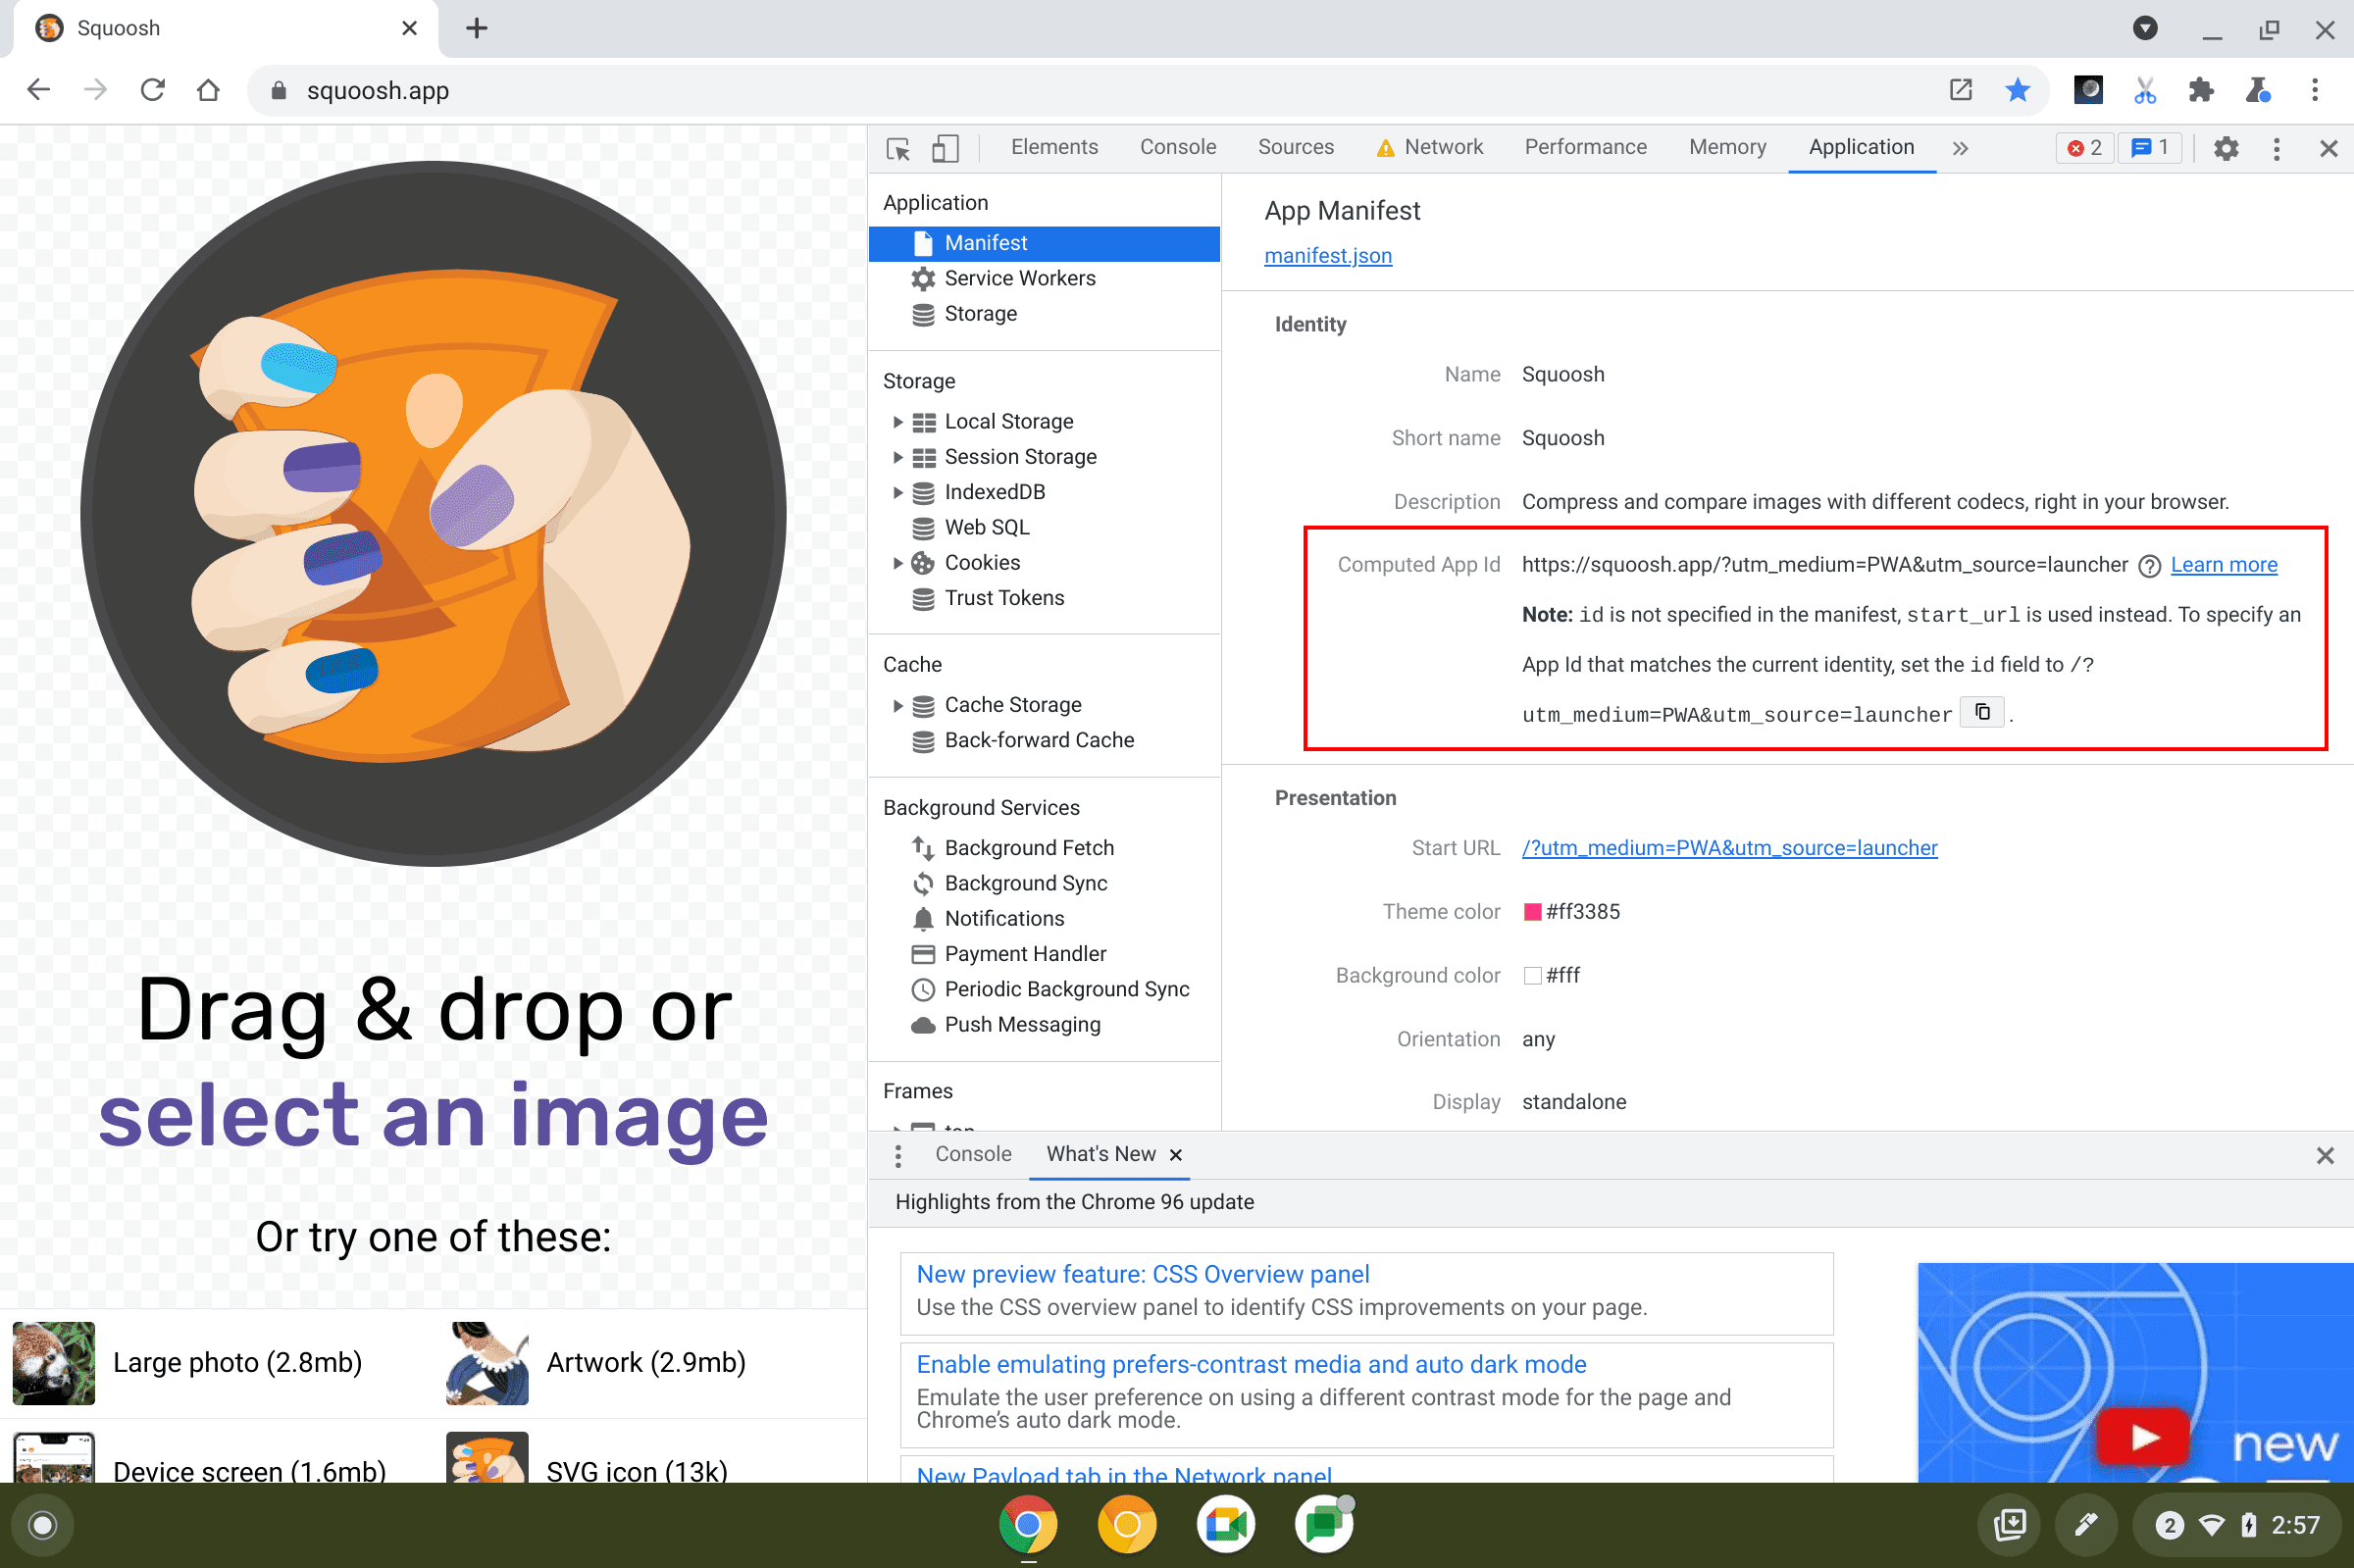
Task: Click the Start URL link
Action: (x=1729, y=847)
